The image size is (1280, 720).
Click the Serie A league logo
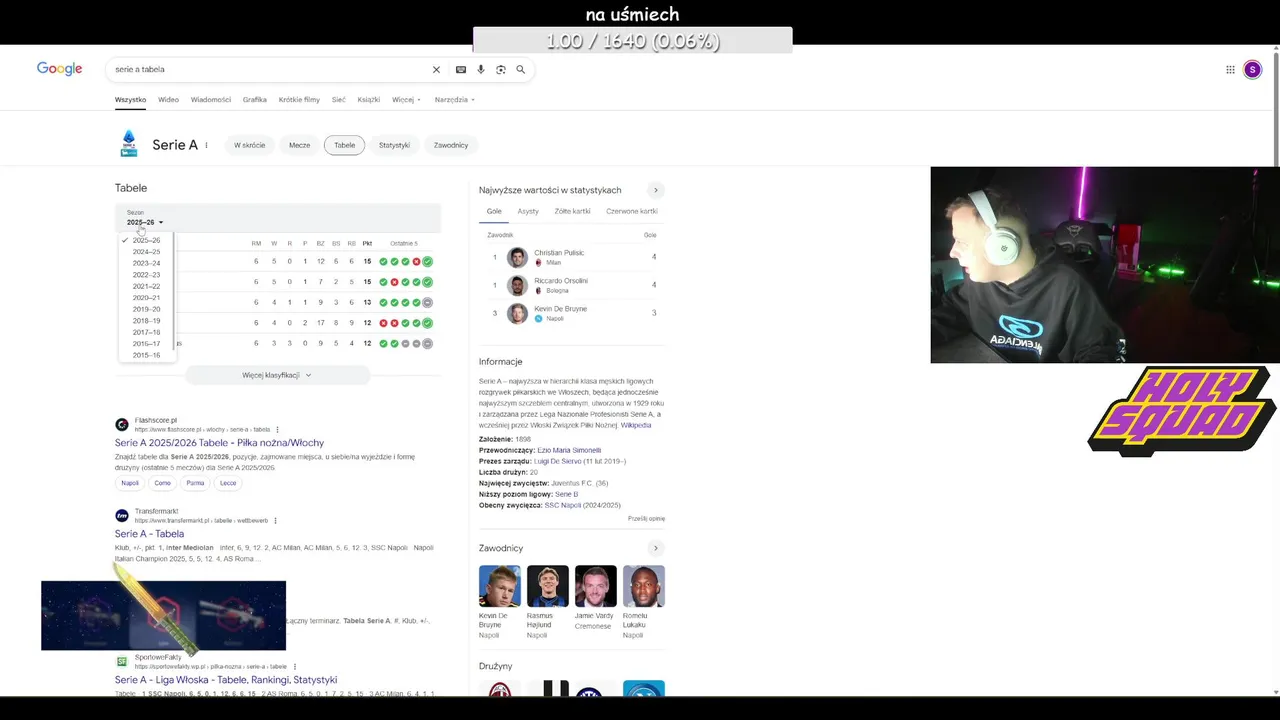pyautogui.click(x=129, y=144)
